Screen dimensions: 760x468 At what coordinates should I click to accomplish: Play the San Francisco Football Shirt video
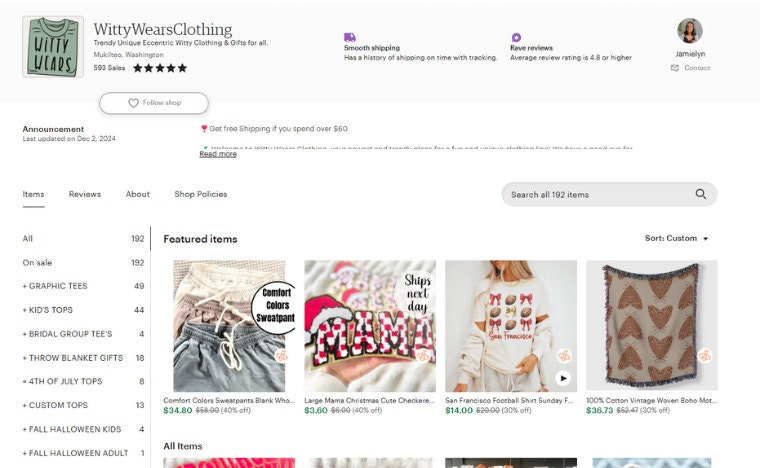[563, 378]
